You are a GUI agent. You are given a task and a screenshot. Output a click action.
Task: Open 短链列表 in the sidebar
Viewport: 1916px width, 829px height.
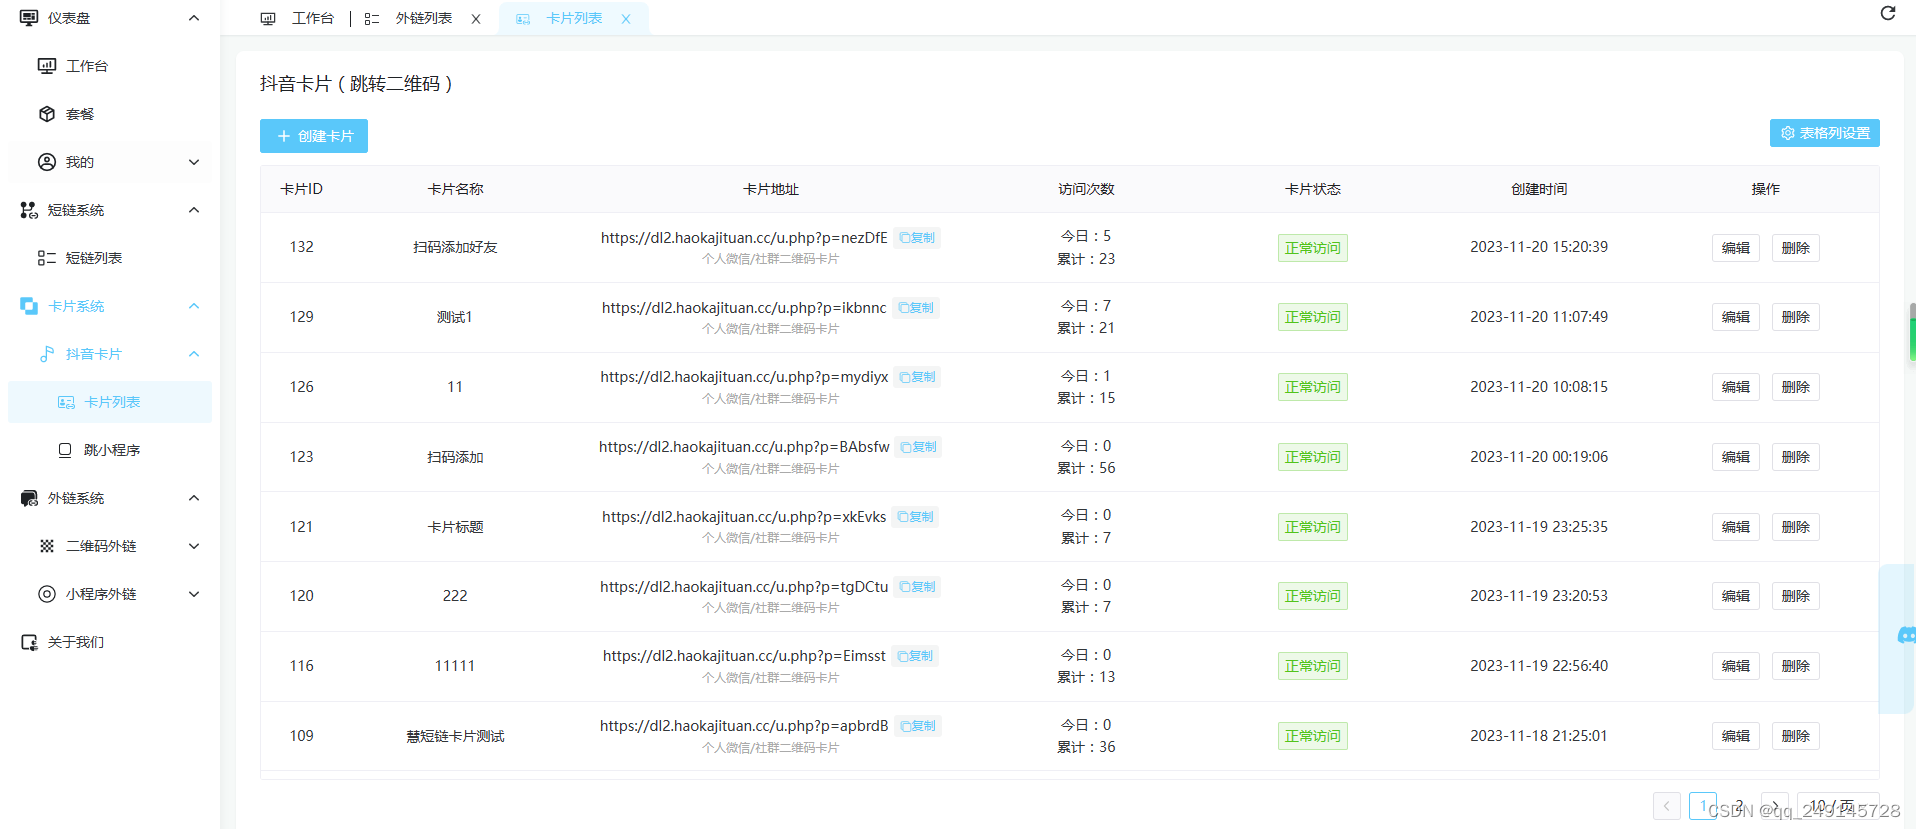[x=110, y=258]
